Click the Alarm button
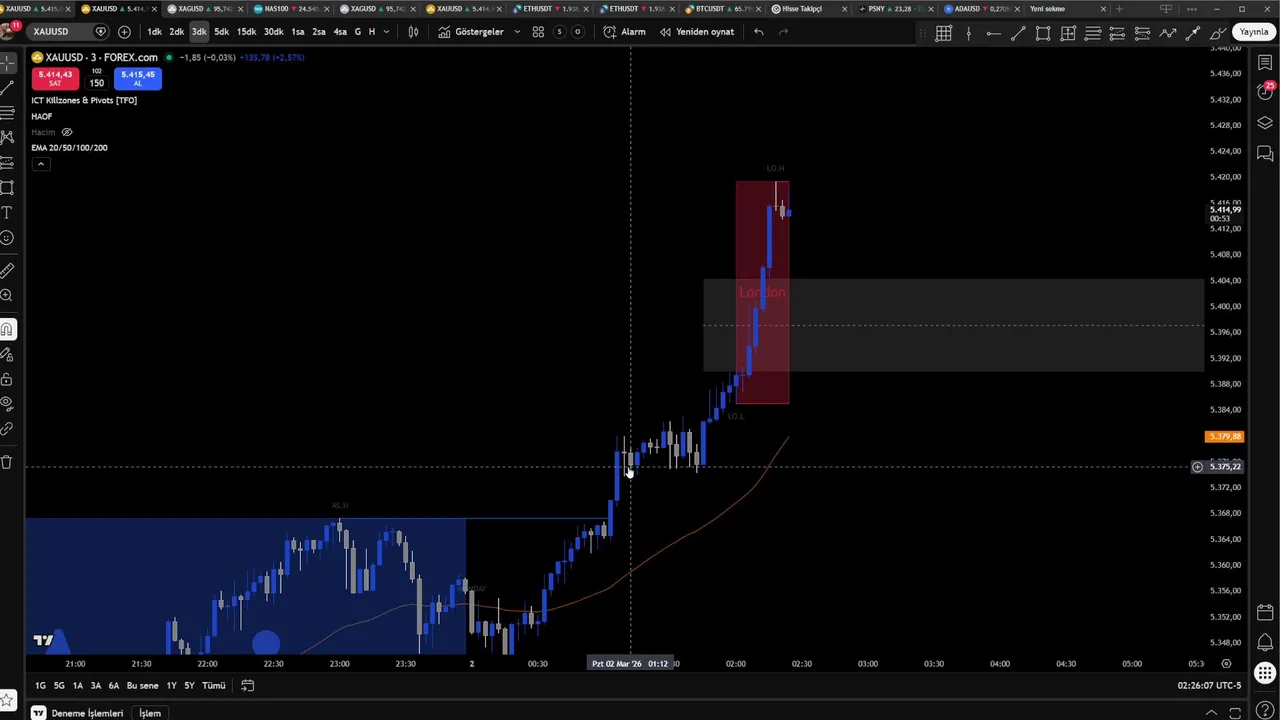The image size is (1280, 720). pos(625,32)
